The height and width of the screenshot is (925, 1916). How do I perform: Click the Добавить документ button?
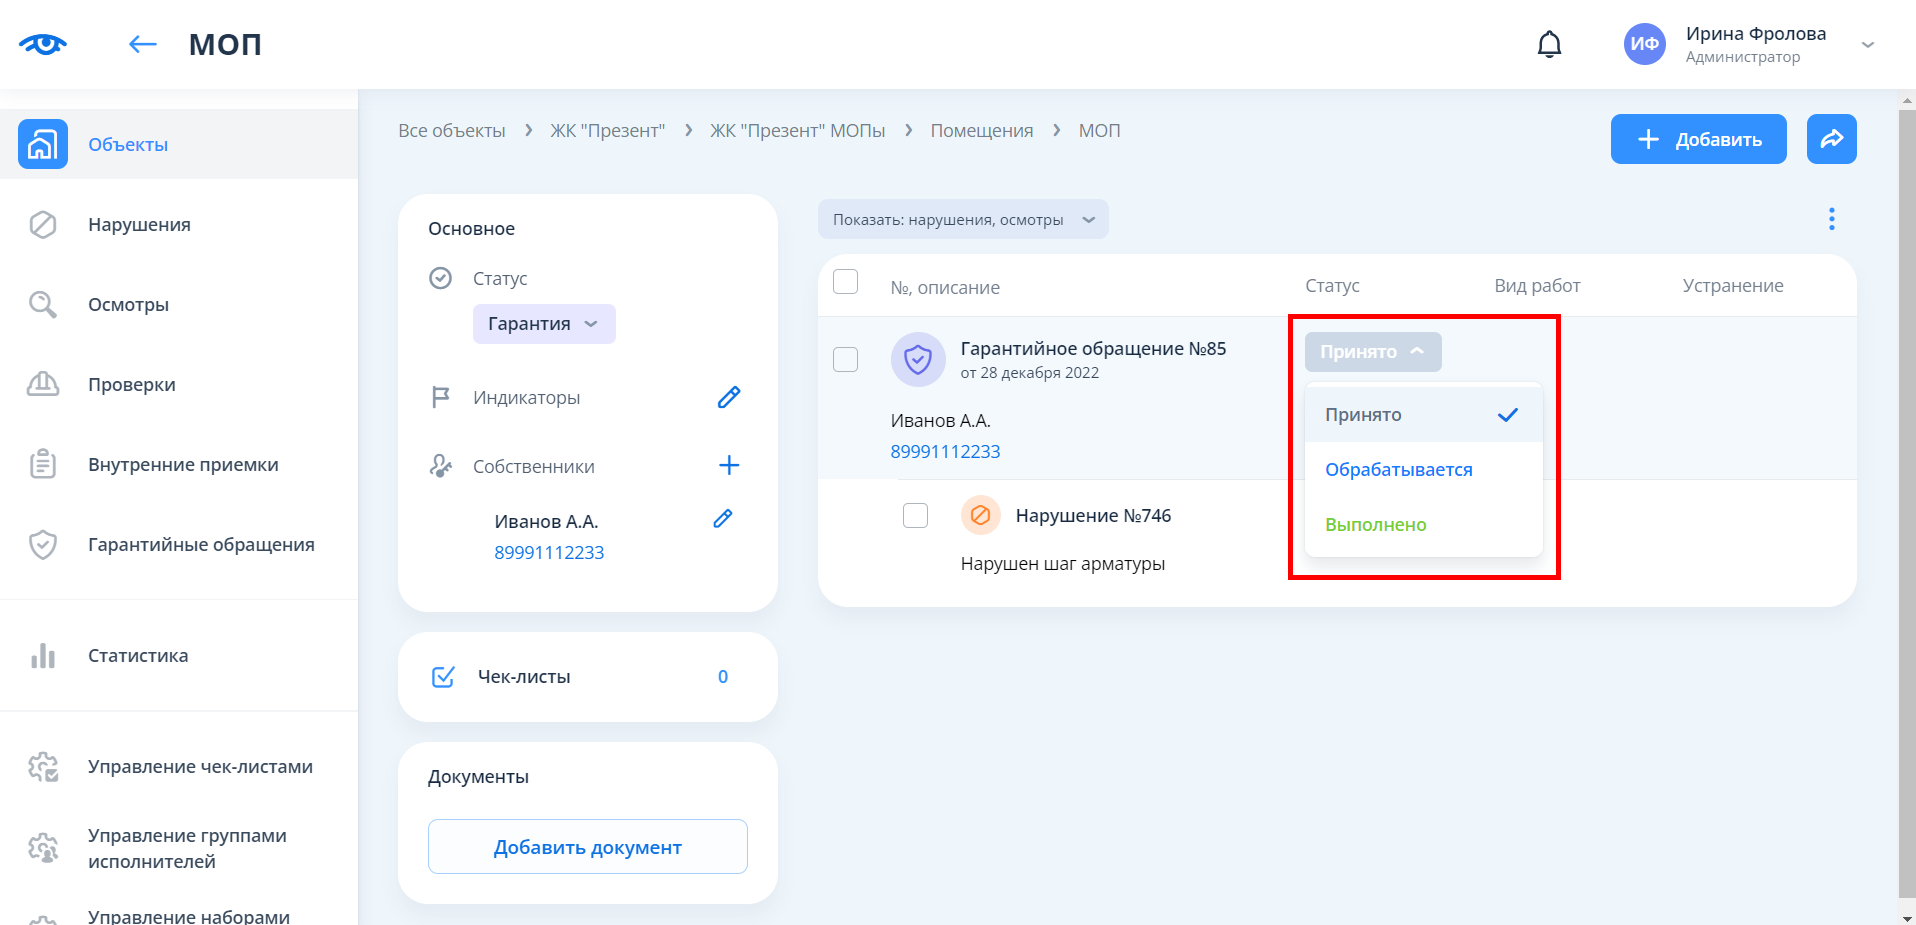[587, 847]
